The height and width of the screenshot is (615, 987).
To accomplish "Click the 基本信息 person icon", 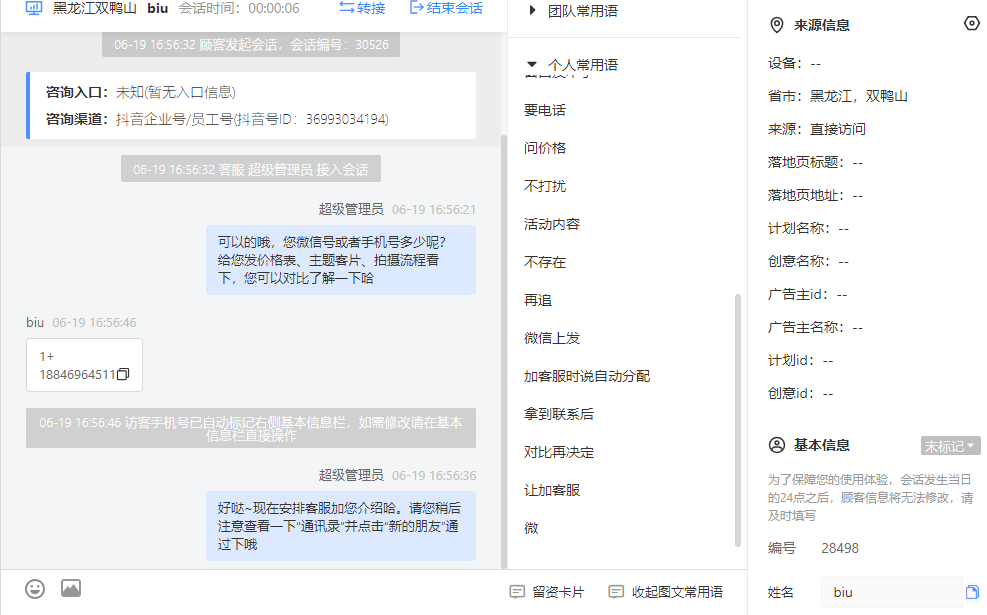I will [x=777, y=445].
